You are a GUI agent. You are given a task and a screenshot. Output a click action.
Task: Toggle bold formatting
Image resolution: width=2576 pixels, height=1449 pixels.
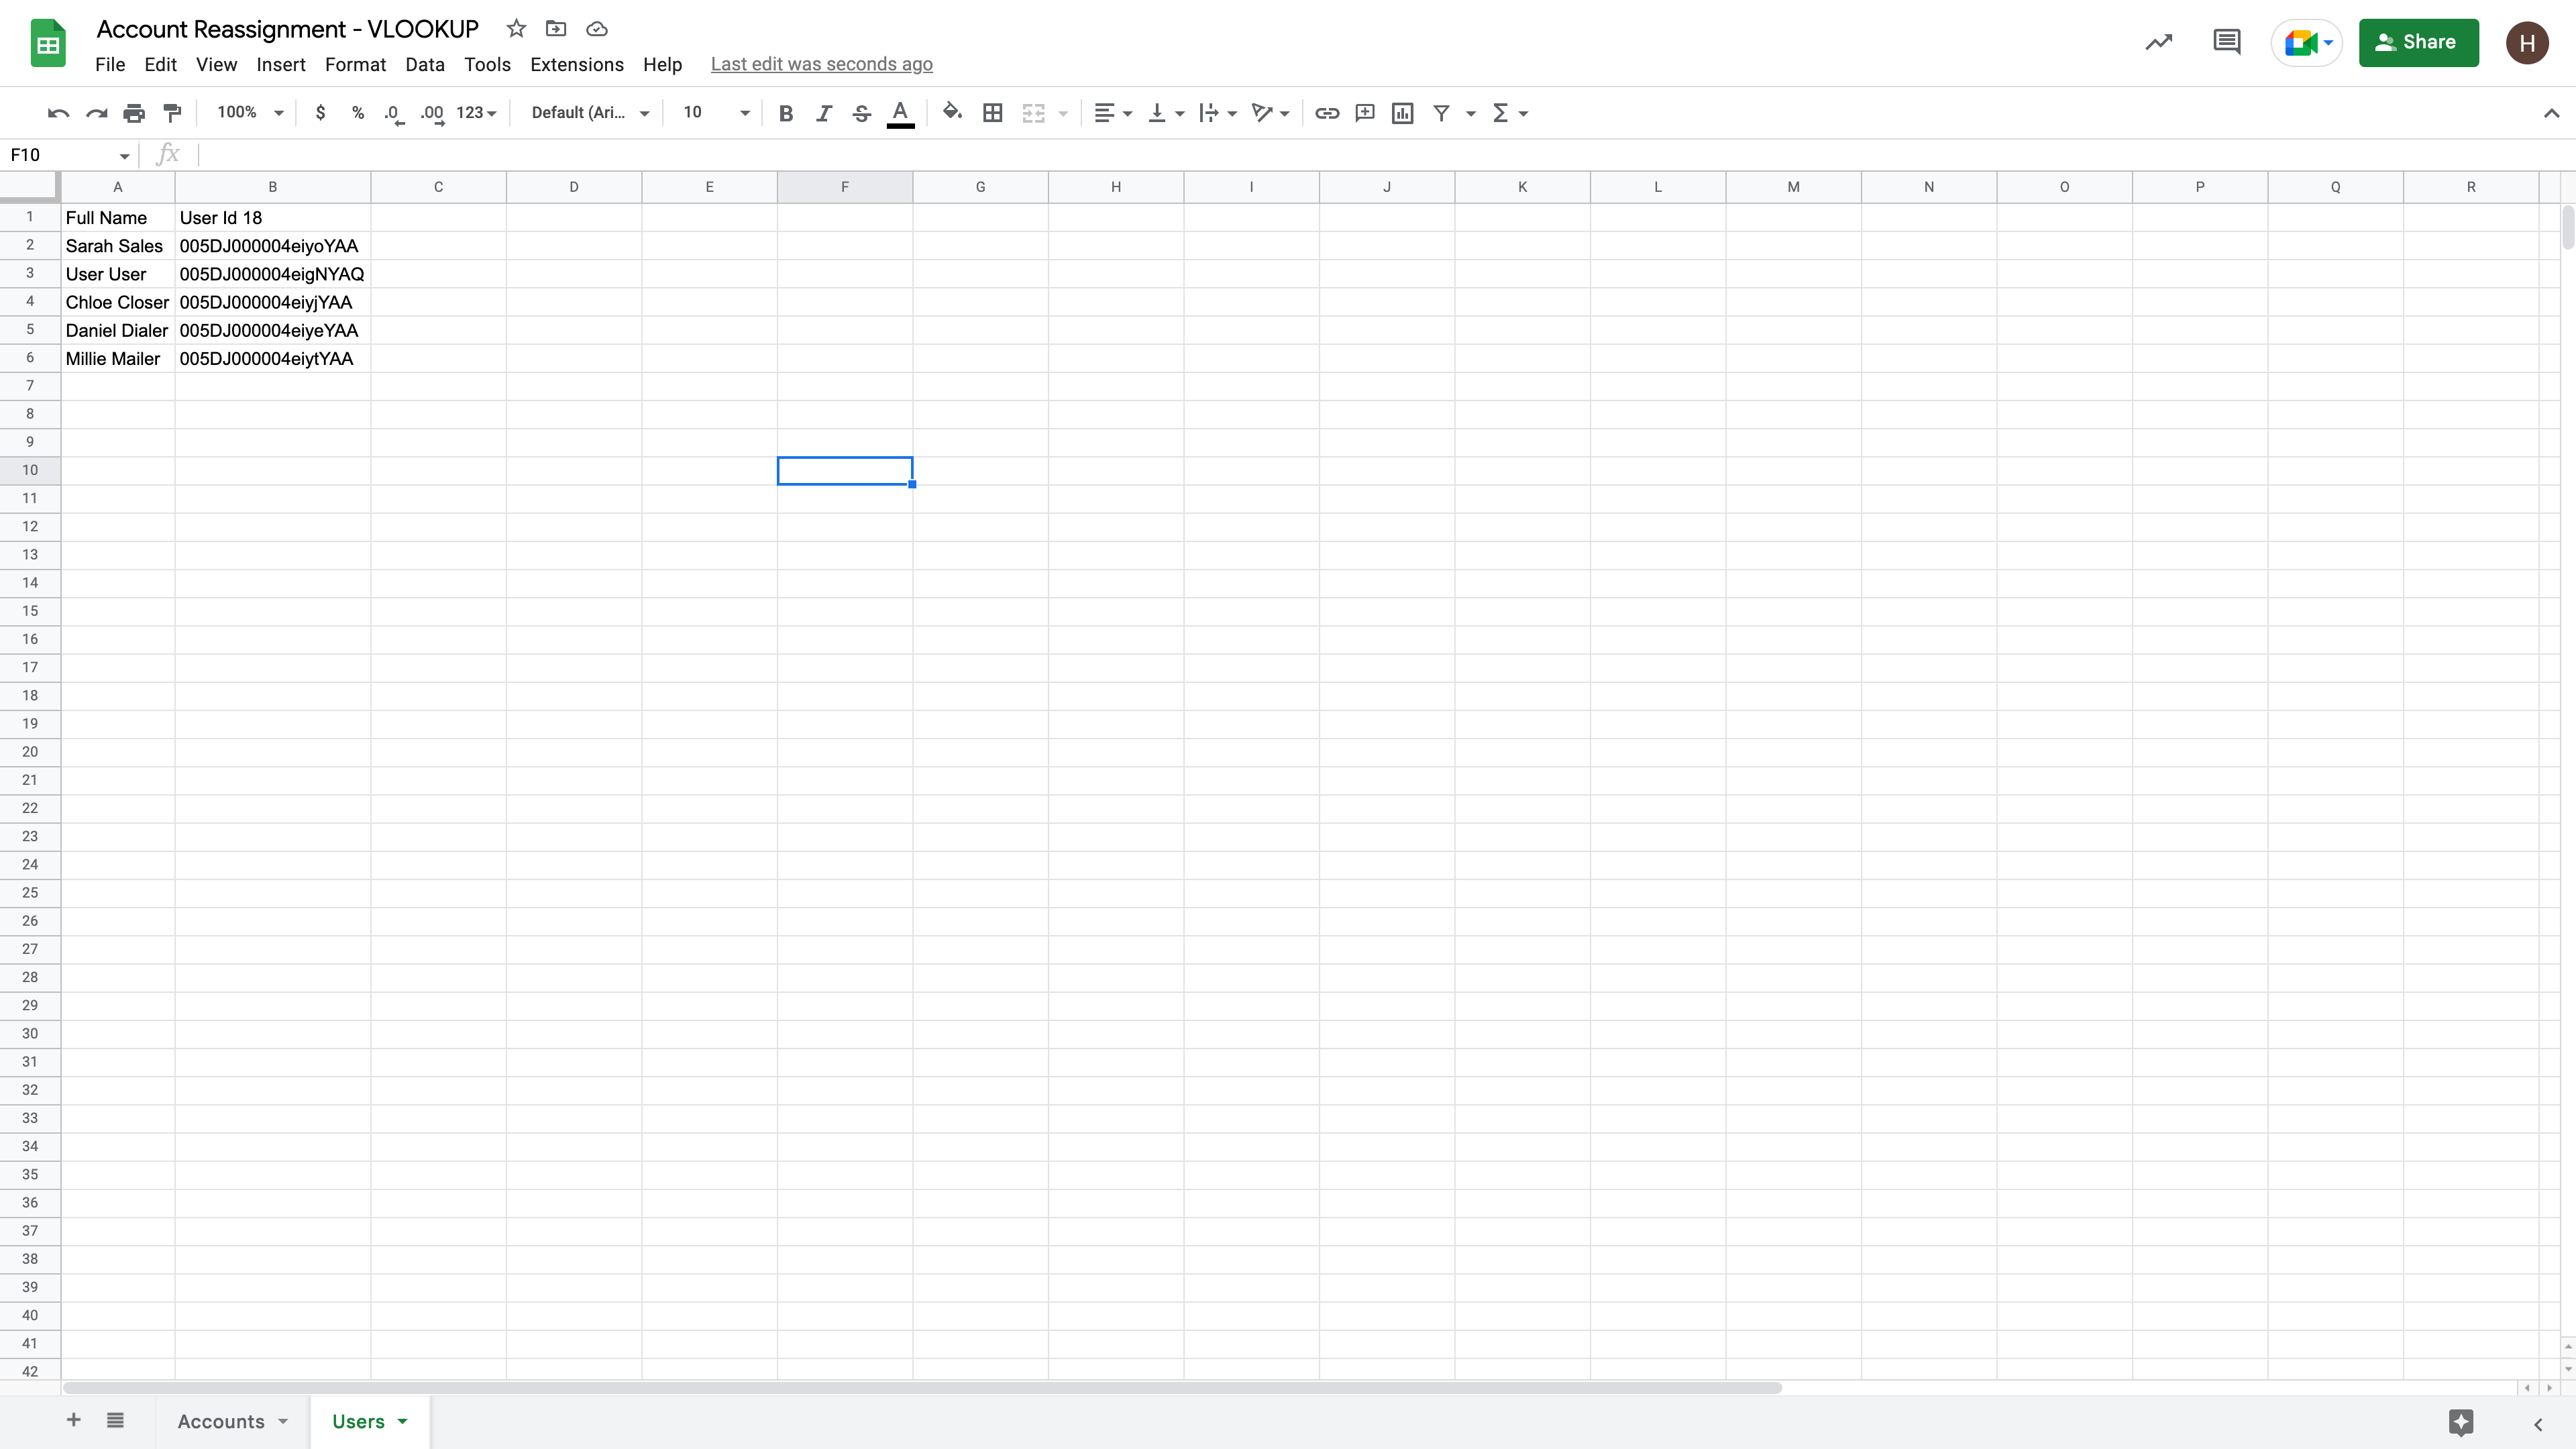(x=786, y=113)
